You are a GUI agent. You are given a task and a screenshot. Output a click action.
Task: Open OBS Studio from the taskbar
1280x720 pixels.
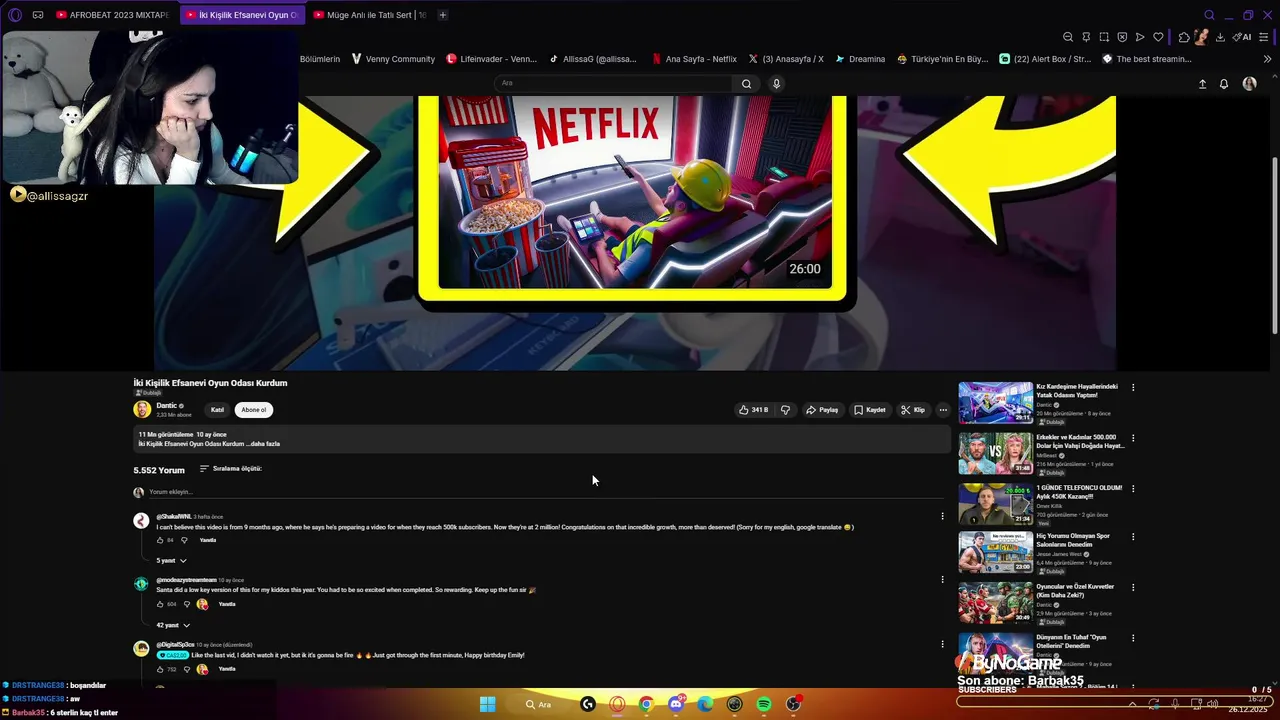point(793,704)
